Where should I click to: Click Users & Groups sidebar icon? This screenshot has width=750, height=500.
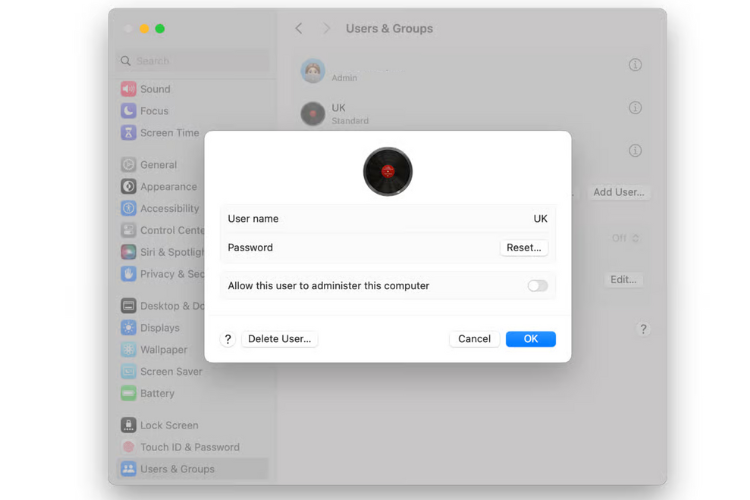tap(128, 469)
